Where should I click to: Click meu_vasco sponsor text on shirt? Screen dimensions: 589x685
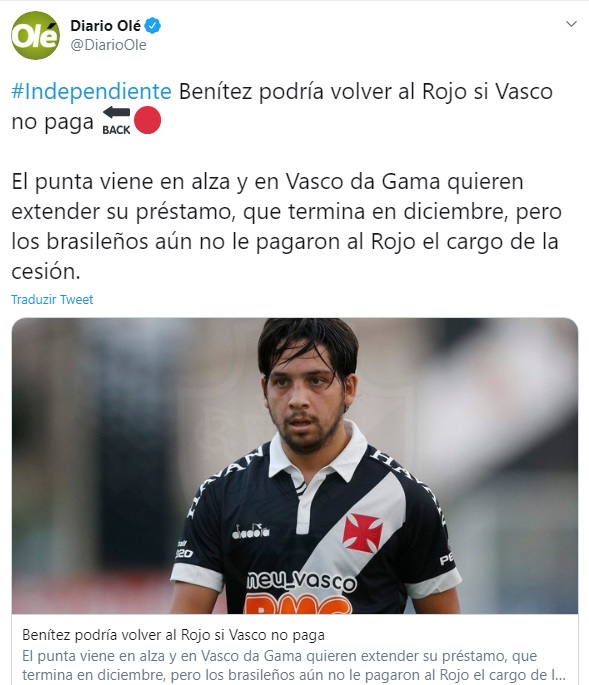301,581
